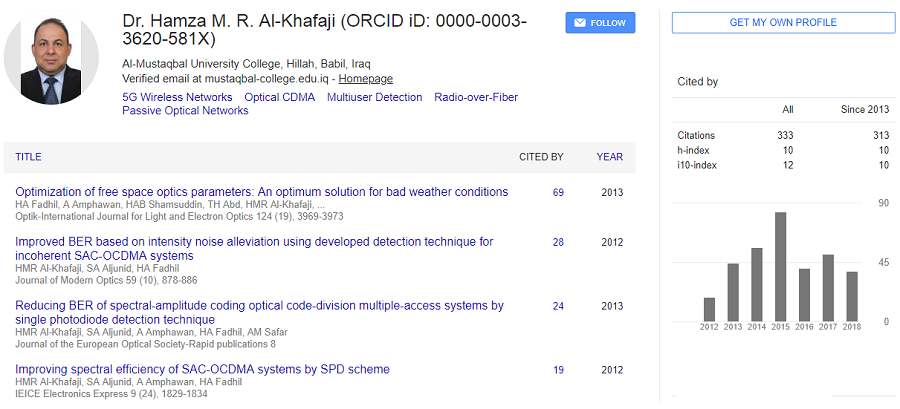Click the envelope icon in the Follow button
Viewport: 900px width, 409px height.
(x=580, y=23)
